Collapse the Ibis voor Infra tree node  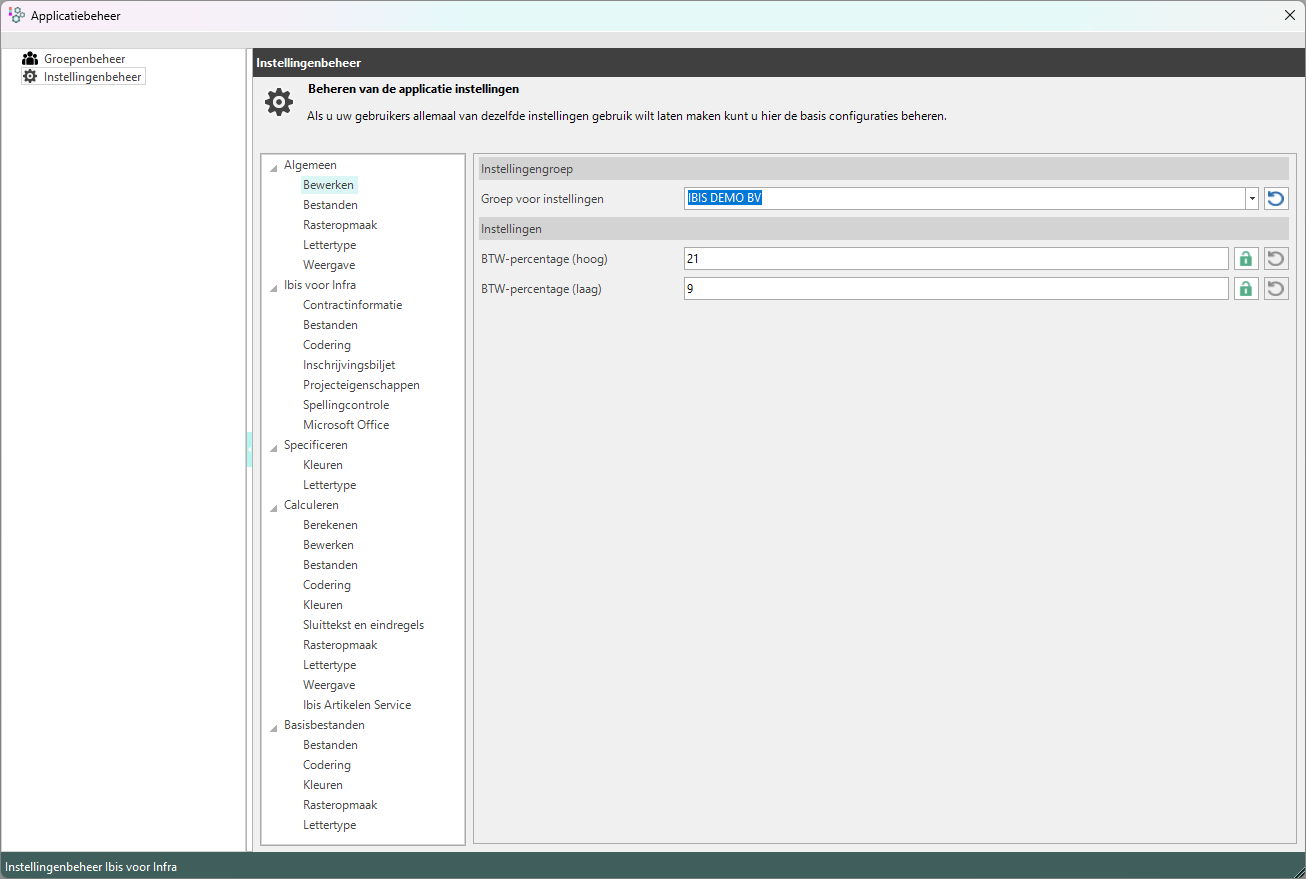point(274,287)
